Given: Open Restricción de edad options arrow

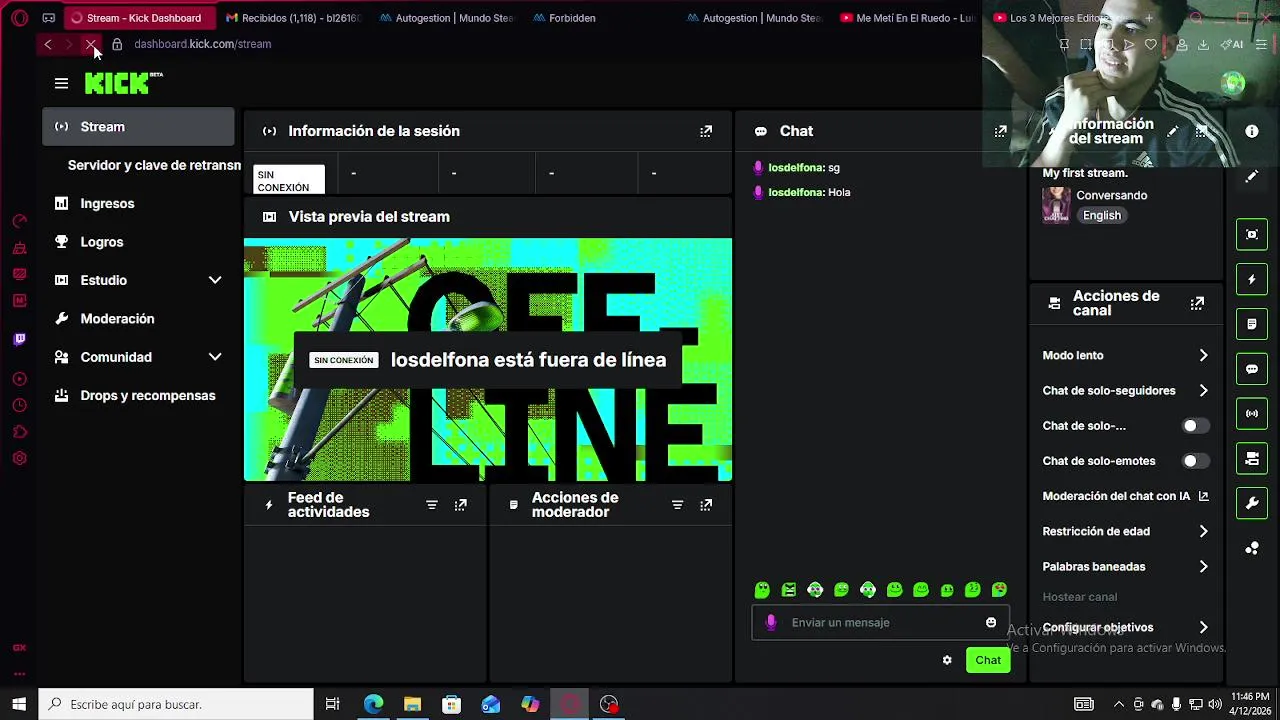Looking at the screenshot, I should [x=1203, y=531].
